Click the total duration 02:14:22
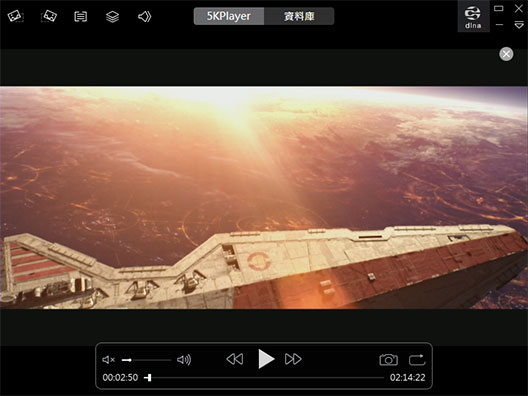The height and width of the screenshot is (396, 528). click(x=407, y=377)
